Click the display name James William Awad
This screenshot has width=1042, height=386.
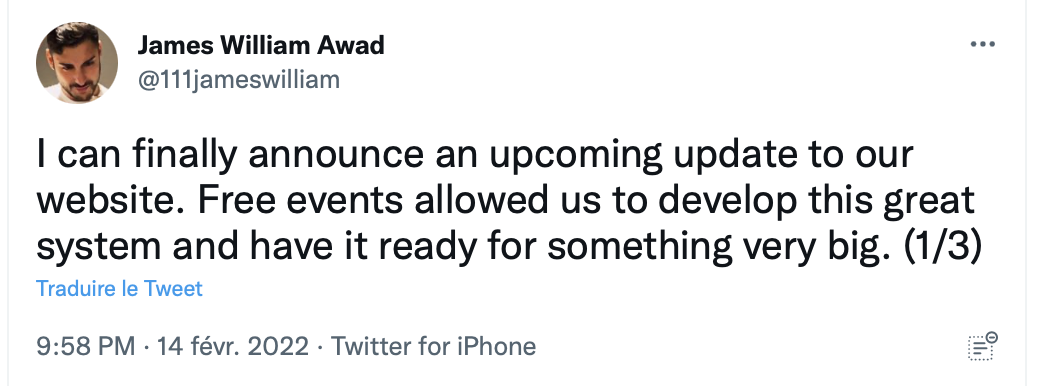pyautogui.click(x=261, y=45)
